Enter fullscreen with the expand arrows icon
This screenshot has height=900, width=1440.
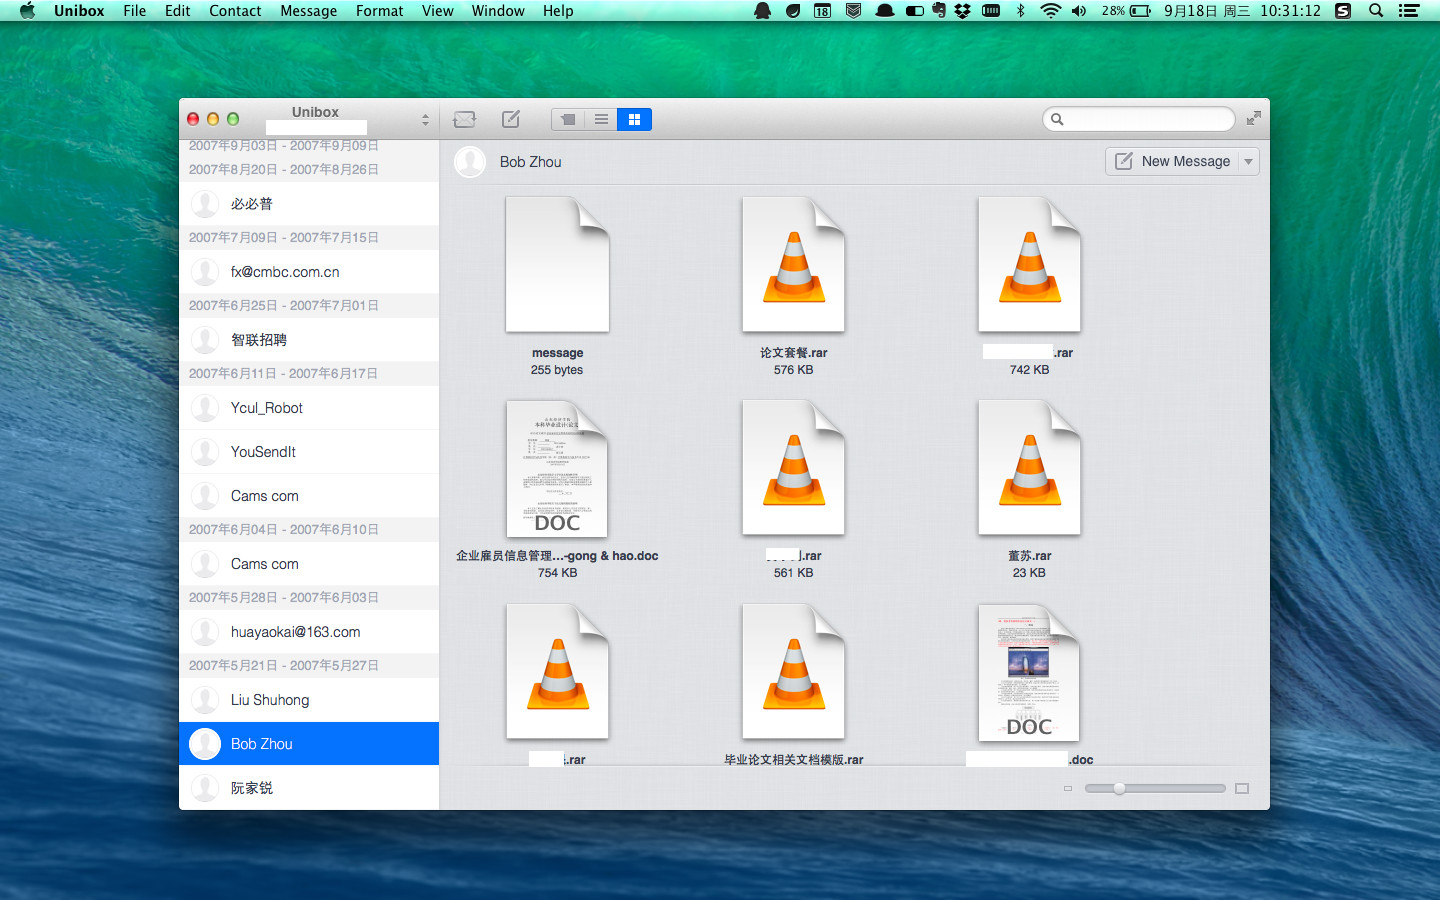coord(1253,119)
